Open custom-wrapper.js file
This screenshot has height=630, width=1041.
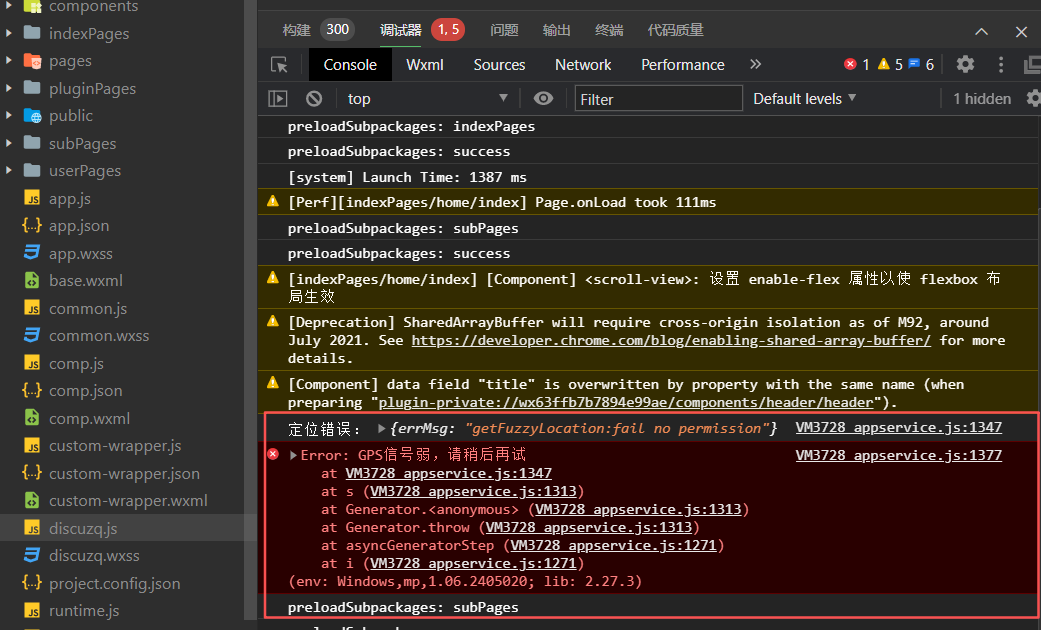[115, 446]
